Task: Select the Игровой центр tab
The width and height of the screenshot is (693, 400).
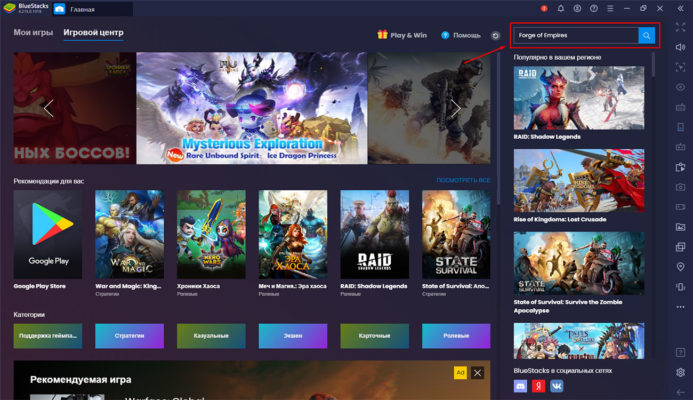Action: (93, 32)
